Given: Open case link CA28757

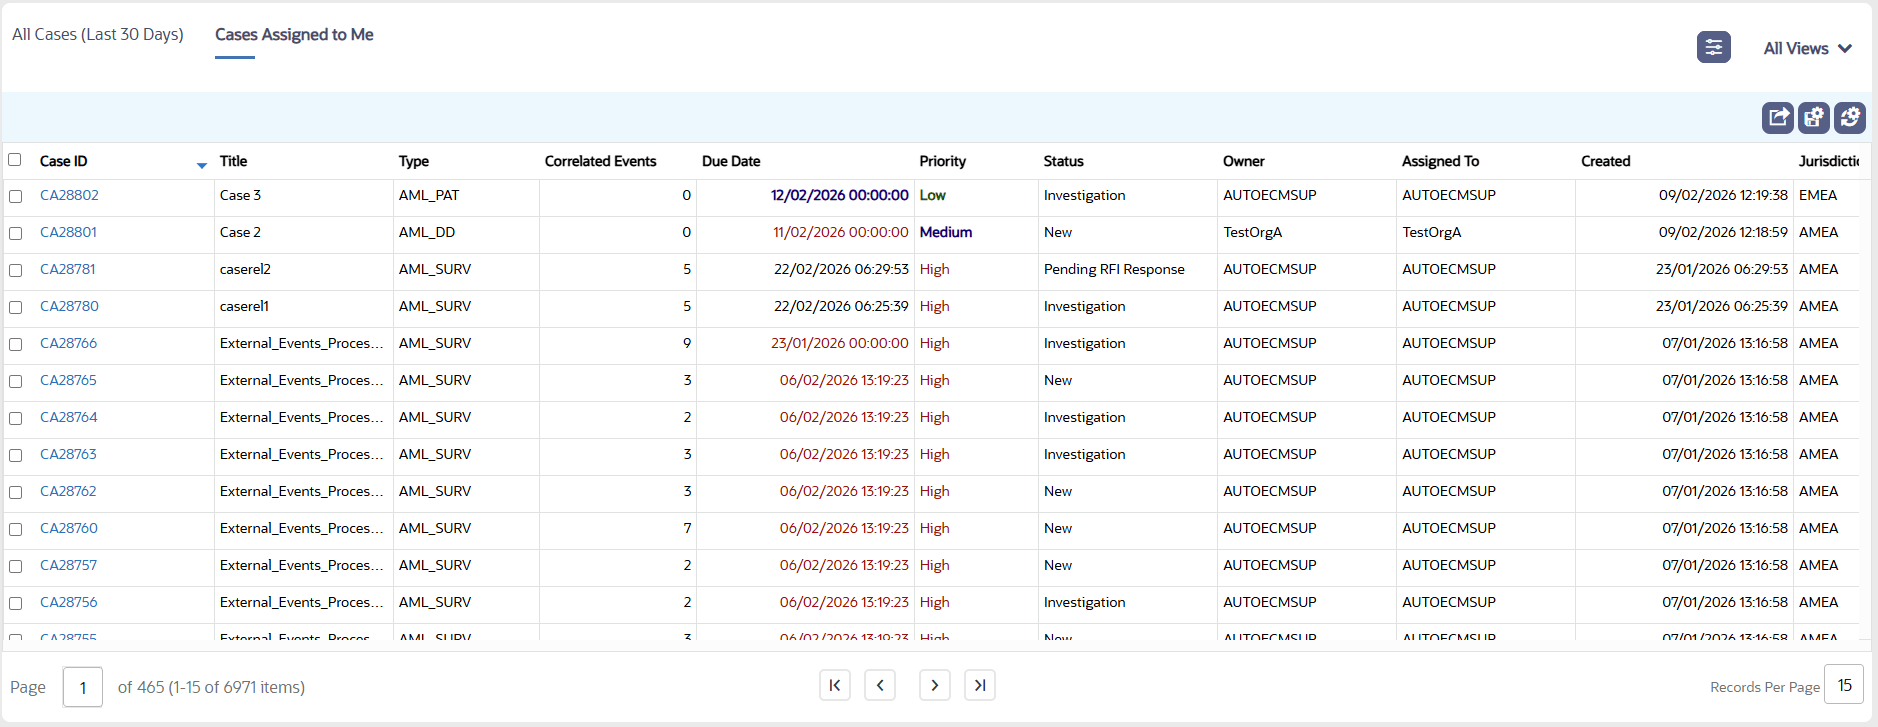Looking at the screenshot, I should click(68, 565).
